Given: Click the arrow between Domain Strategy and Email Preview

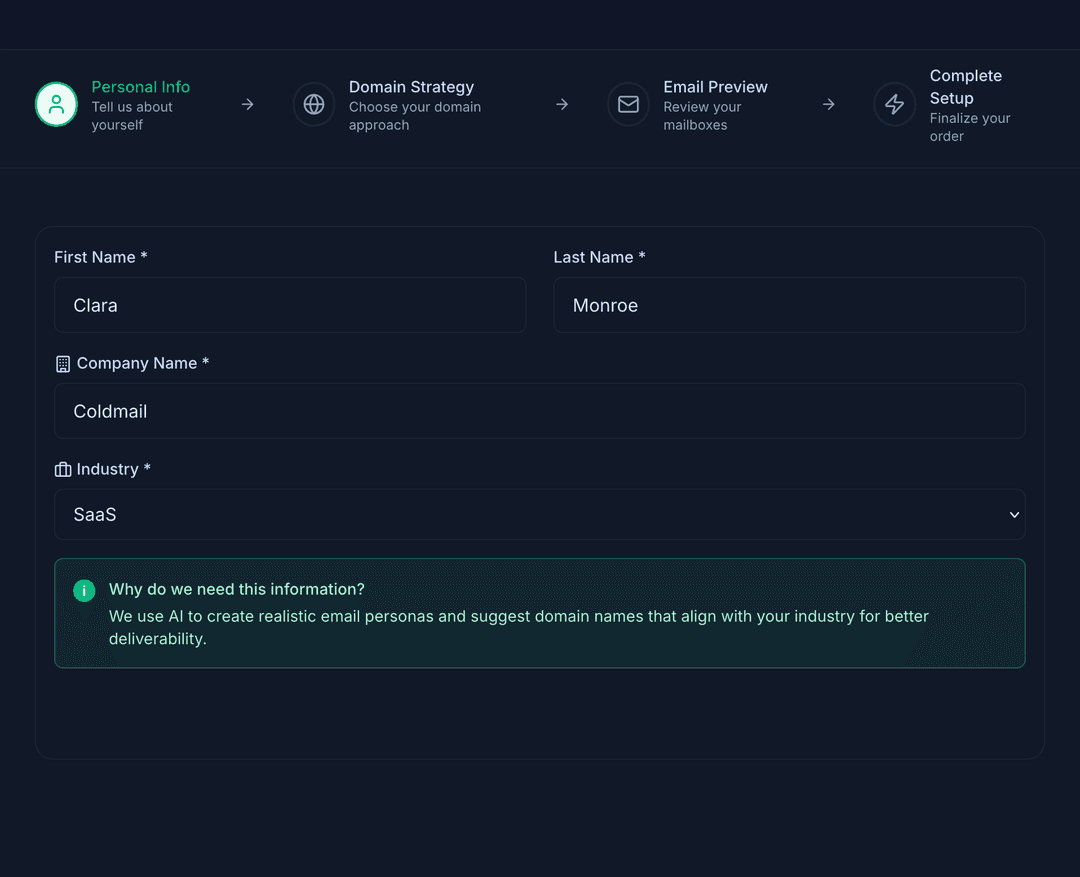Looking at the screenshot, I should (x=562, y=104).
